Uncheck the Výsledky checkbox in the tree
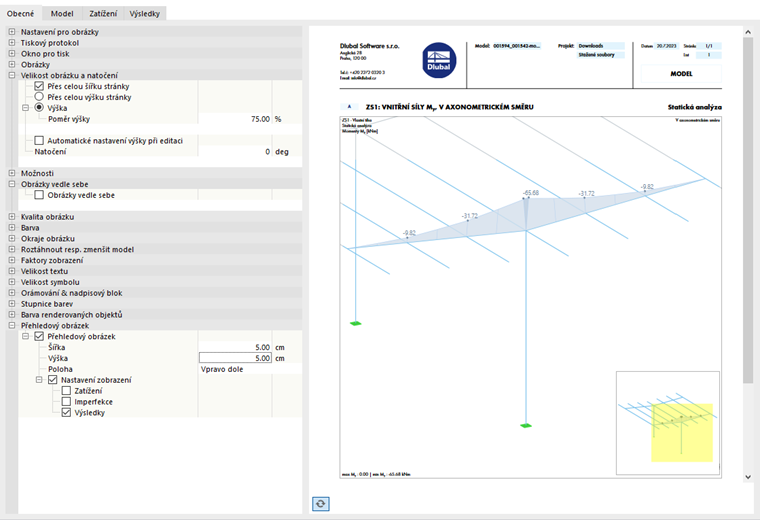Screen dimensions: 760x520 pos(66,412)
